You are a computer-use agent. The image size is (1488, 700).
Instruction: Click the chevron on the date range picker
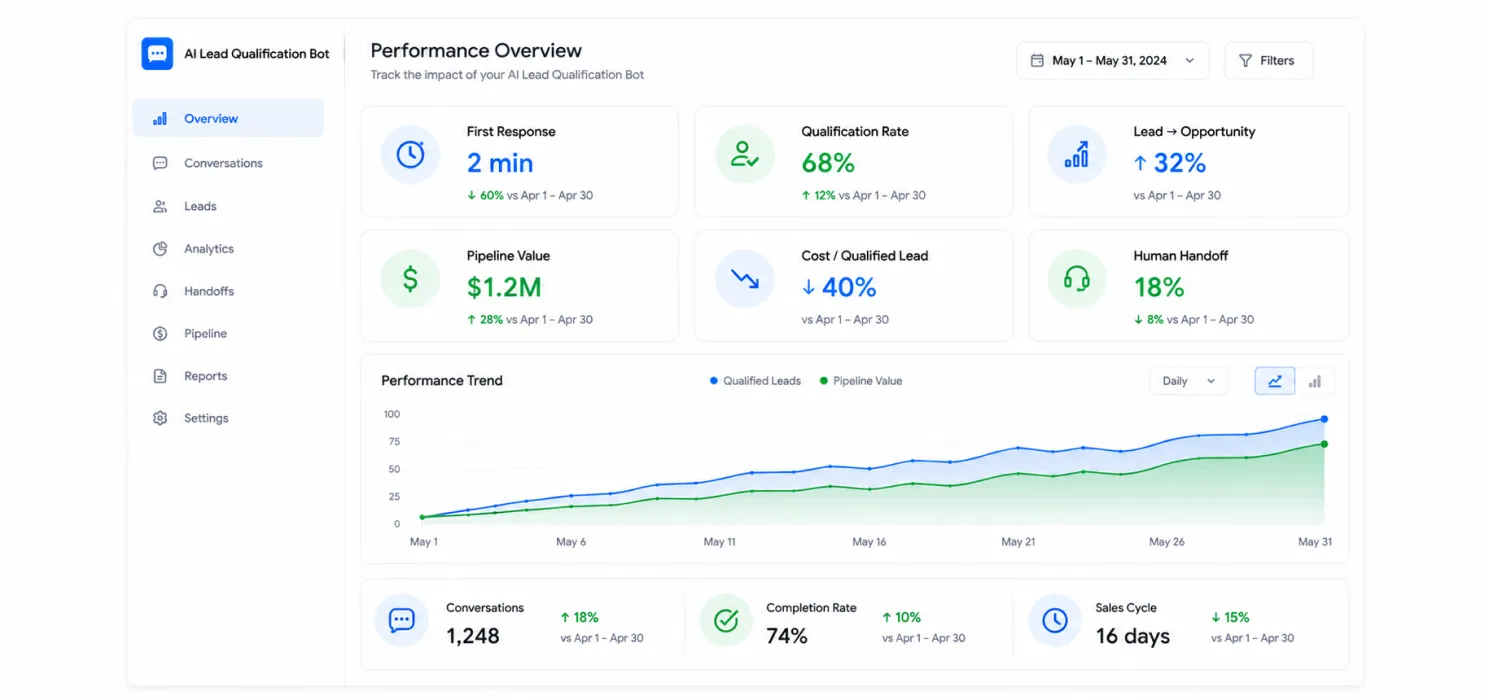point(1190,61)
